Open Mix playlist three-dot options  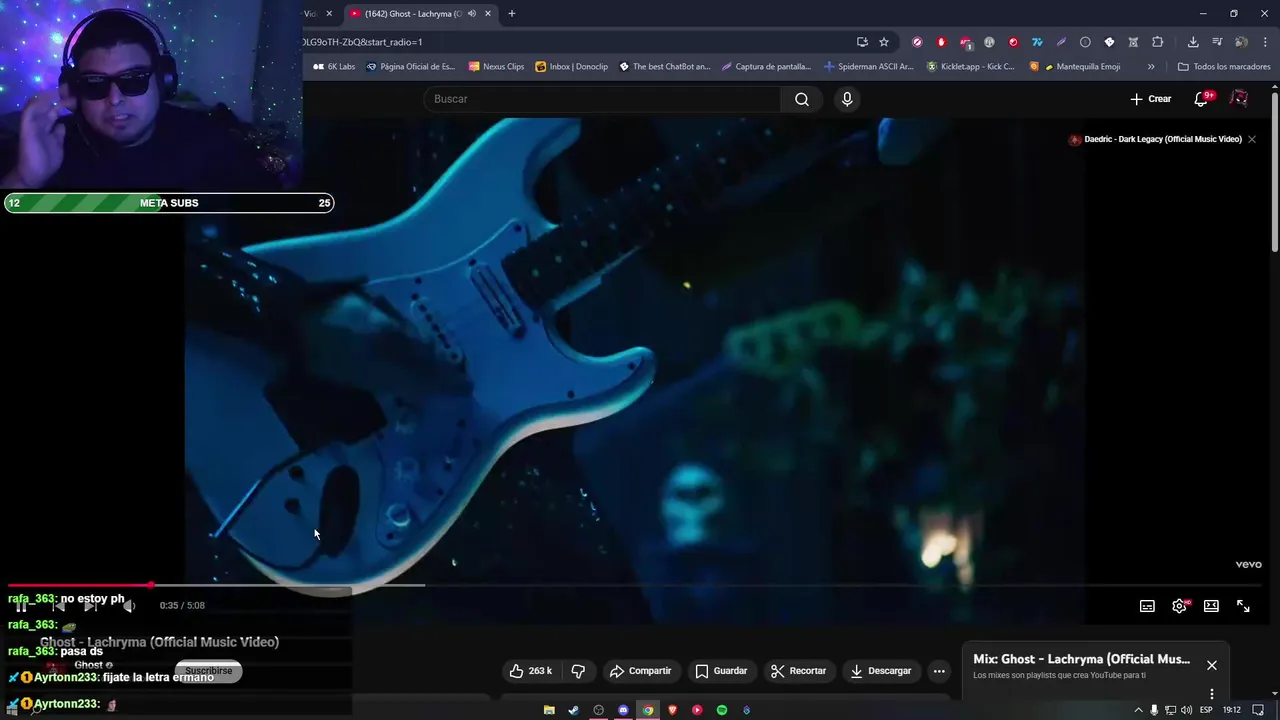pos(1212,693)
